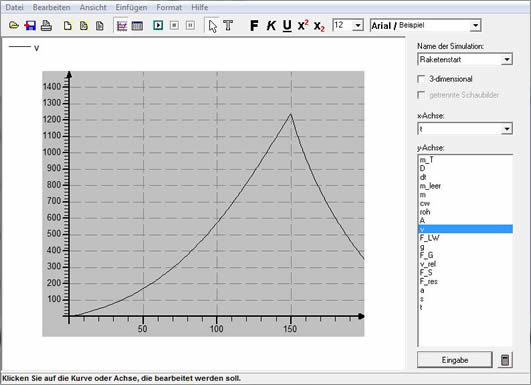The image size is (531, 385).
Task: Select m_leer in the y-Achse list
Action: click(466, 186)
